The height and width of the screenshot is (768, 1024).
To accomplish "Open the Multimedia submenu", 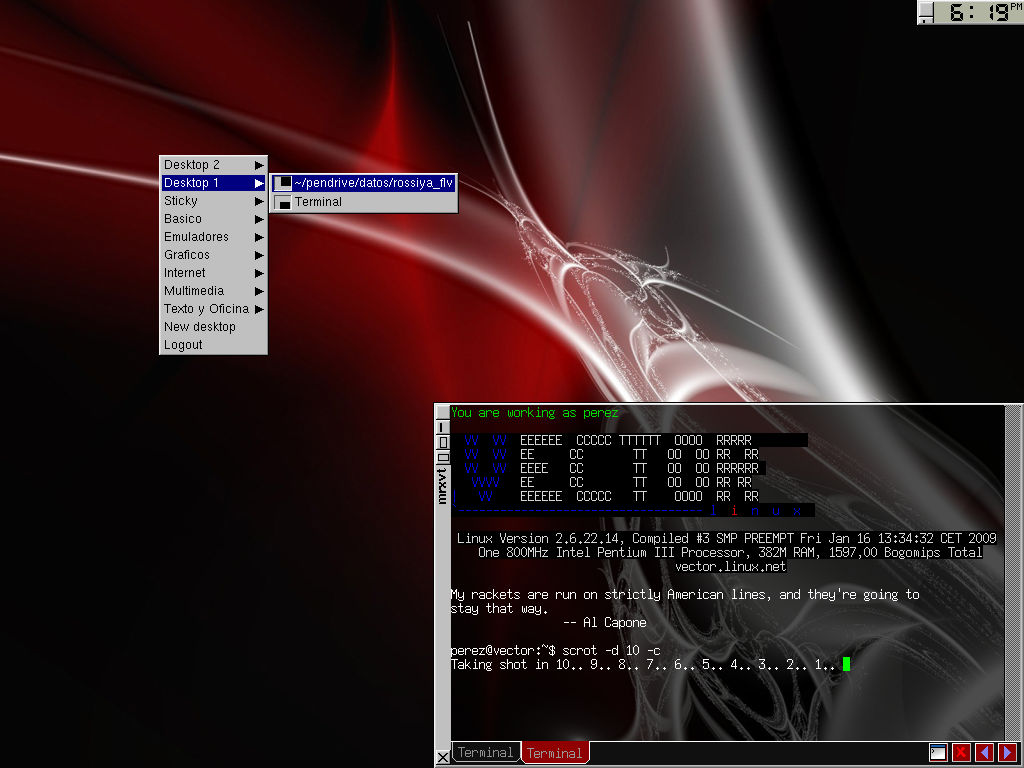I will tap(214, 291).
